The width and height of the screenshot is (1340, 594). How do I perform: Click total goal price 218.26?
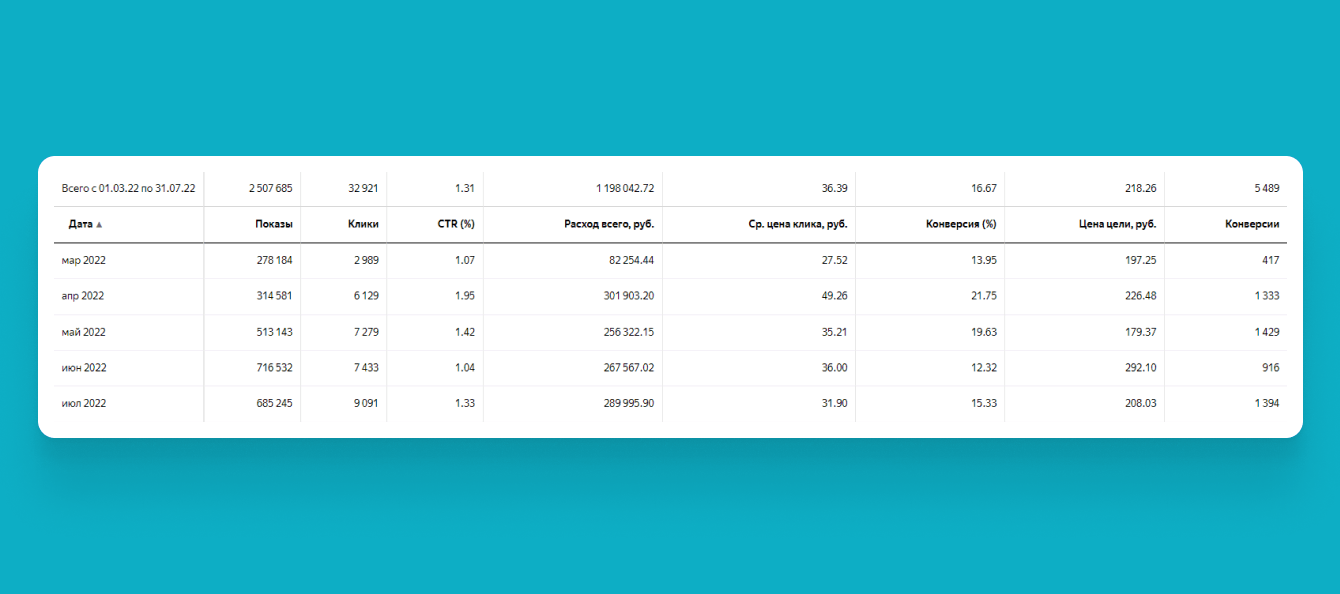[1141, 188]
